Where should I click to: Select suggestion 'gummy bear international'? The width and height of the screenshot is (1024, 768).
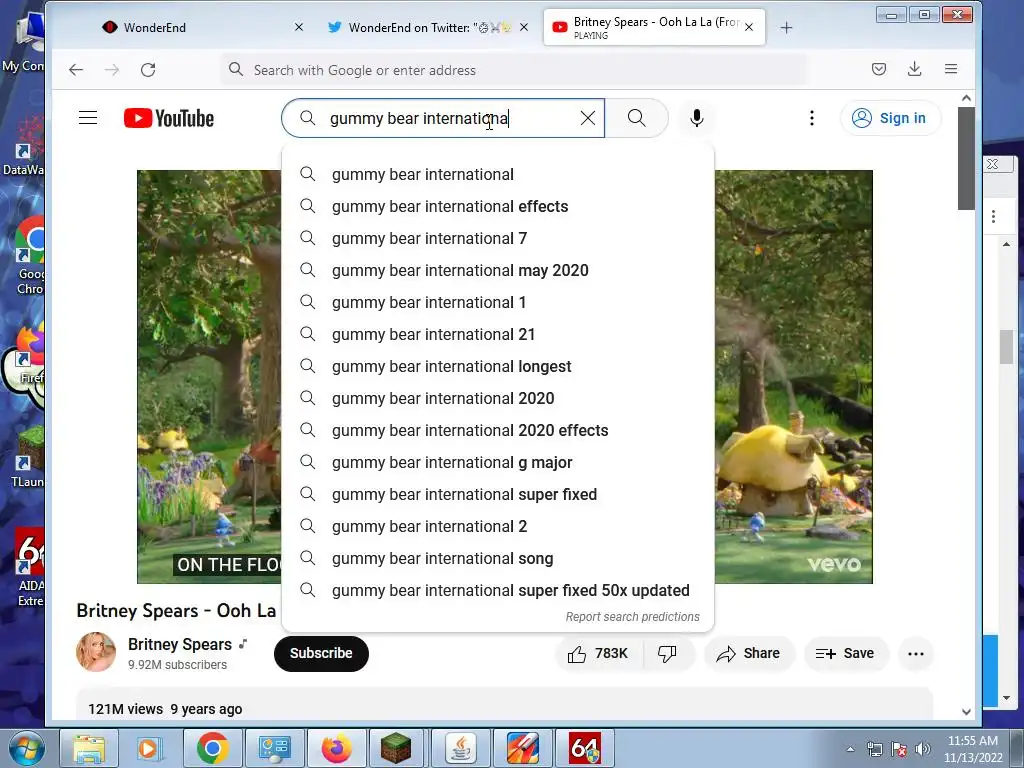(498, 174)
